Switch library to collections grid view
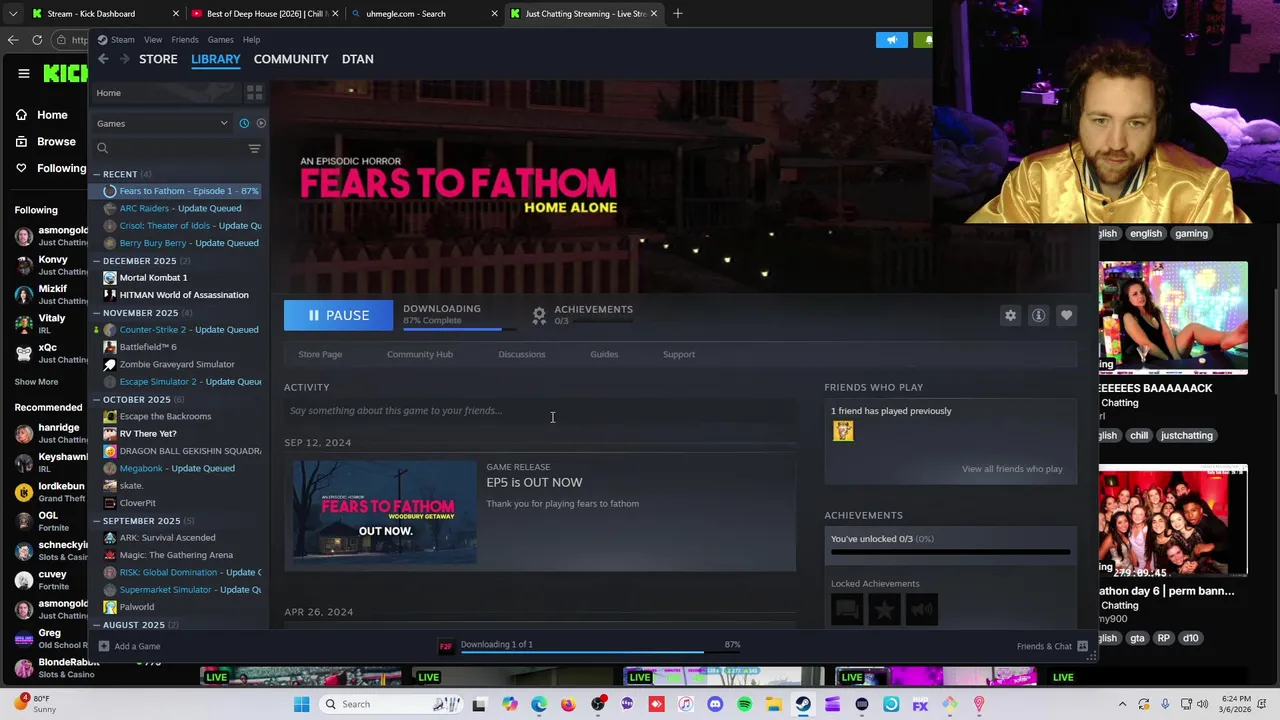 click(254, 93)
